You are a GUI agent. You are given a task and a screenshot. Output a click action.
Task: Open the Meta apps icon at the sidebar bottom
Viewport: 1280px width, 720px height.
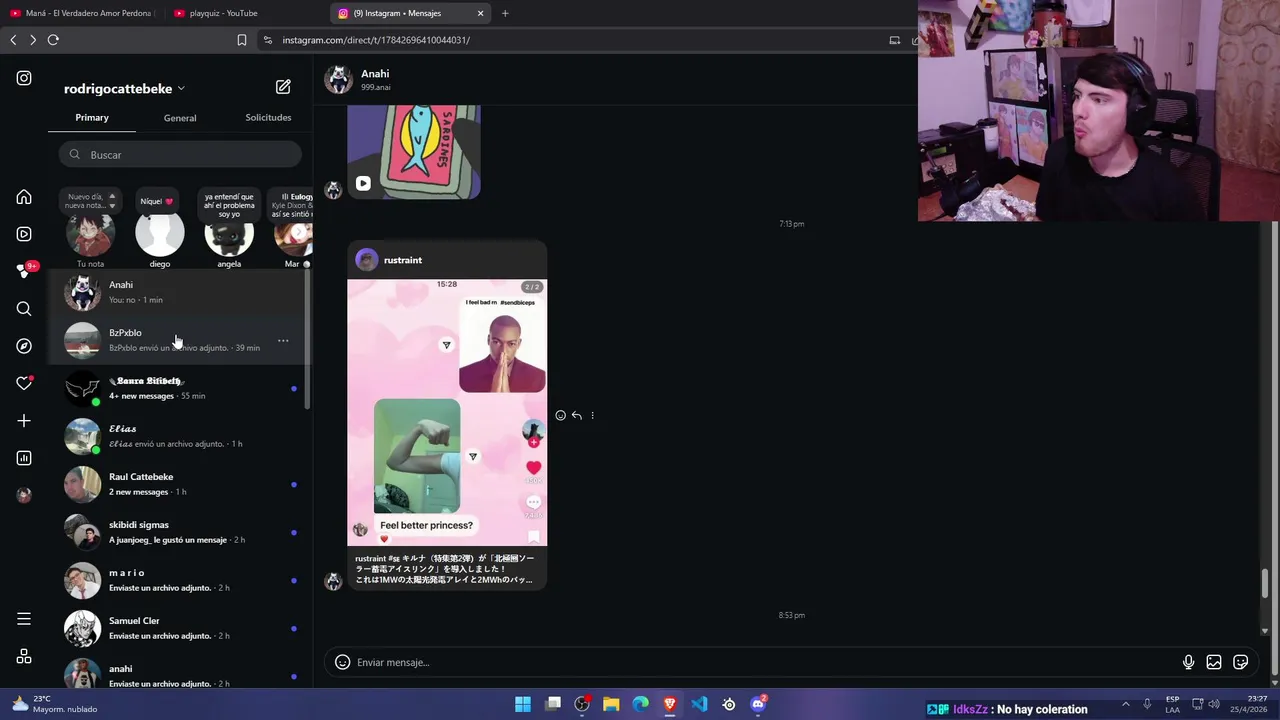pos(24,657)
